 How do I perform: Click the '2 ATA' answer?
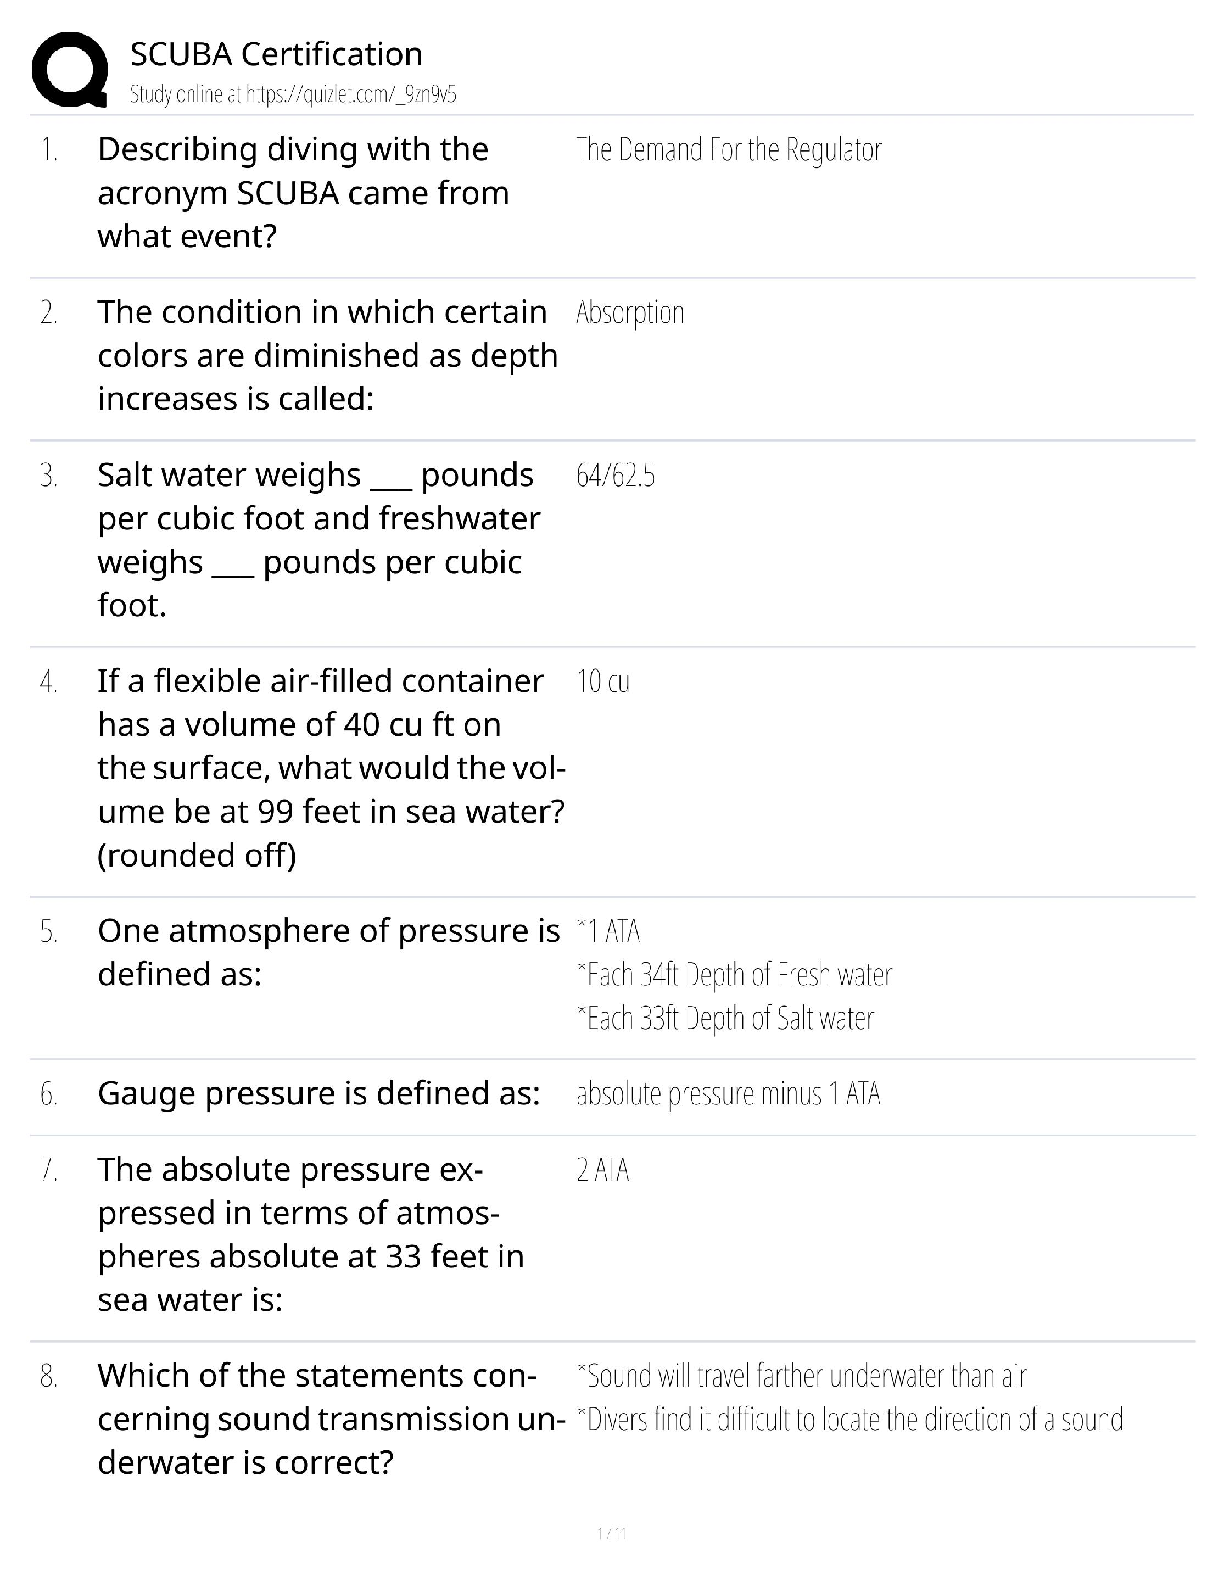pos(603,1170)
